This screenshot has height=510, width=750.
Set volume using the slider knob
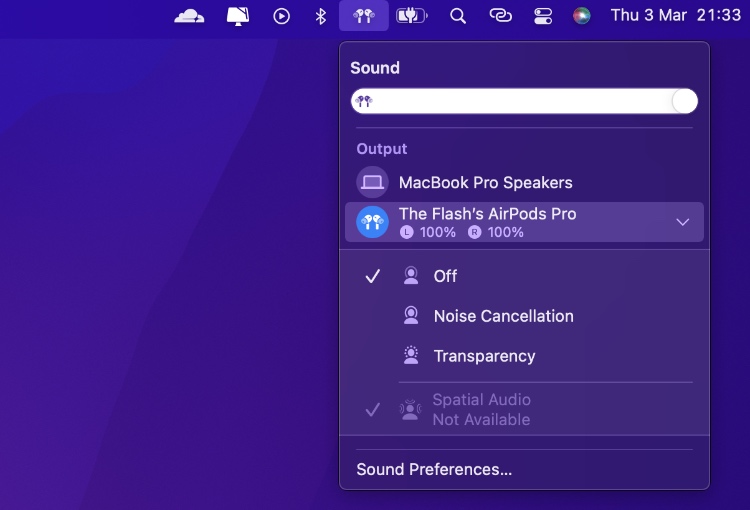click(684, 101)
